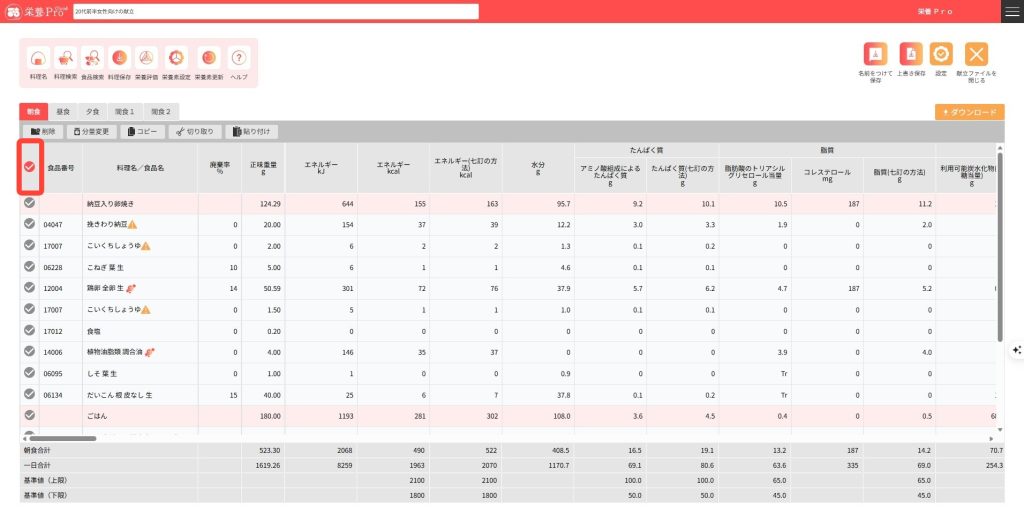The width and height of the screenshot is (1024, 508).
Task: Switch to the 夕食 dinner tab
Action: point(93,112)
